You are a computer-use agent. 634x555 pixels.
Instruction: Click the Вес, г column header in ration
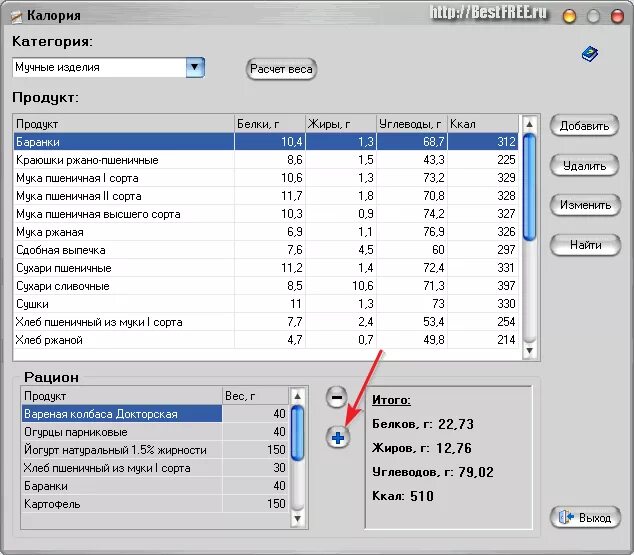(256, 396)
